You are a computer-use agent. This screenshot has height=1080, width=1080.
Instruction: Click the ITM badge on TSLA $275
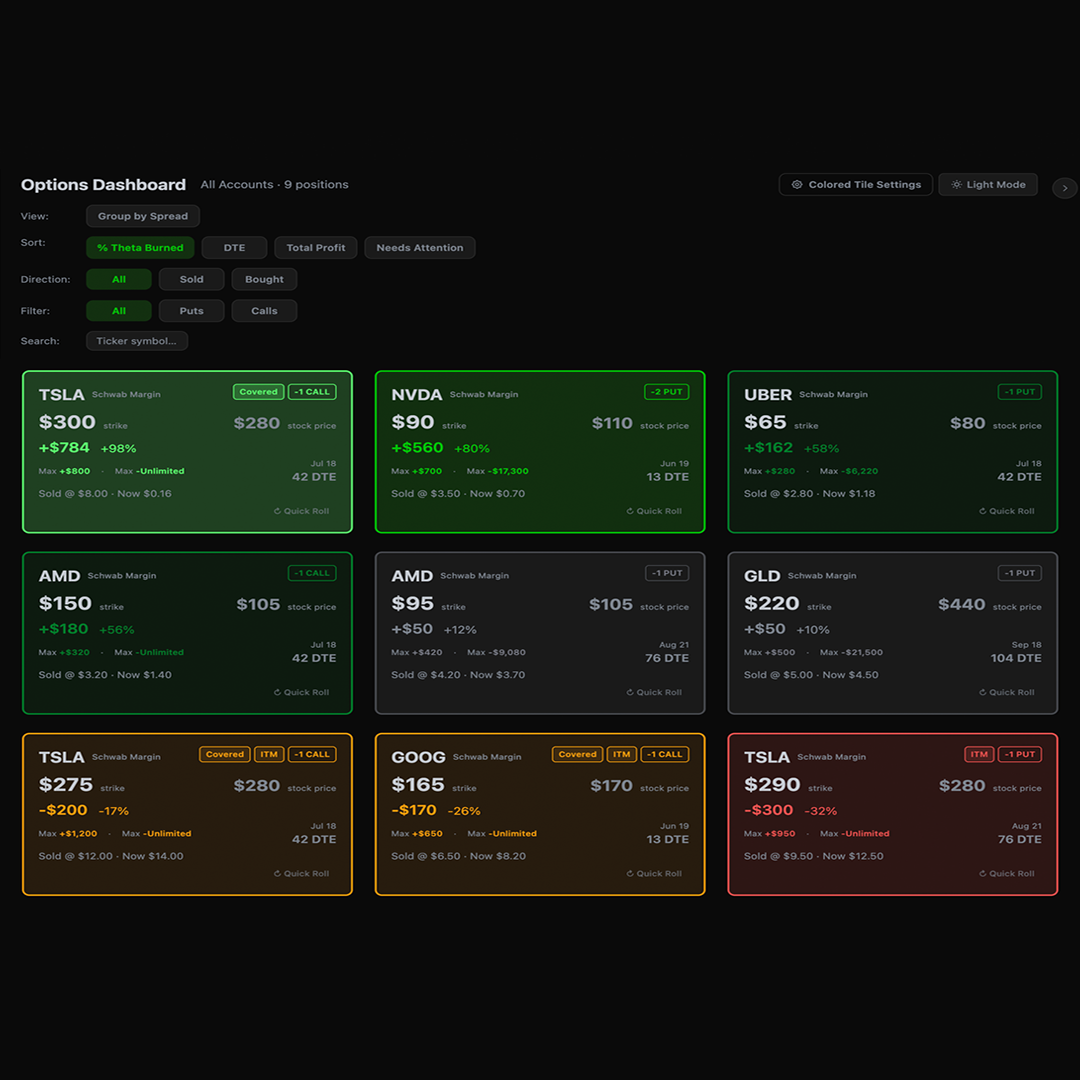click(x=269, y=754)
